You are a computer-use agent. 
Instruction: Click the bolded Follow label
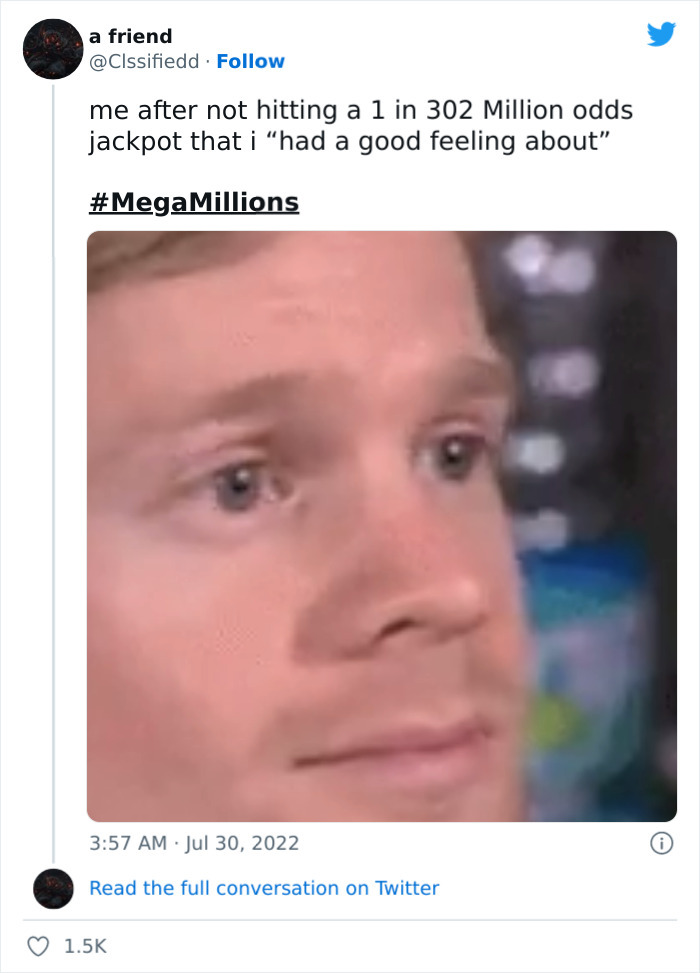pyautogui.click(x=250, y=61)
